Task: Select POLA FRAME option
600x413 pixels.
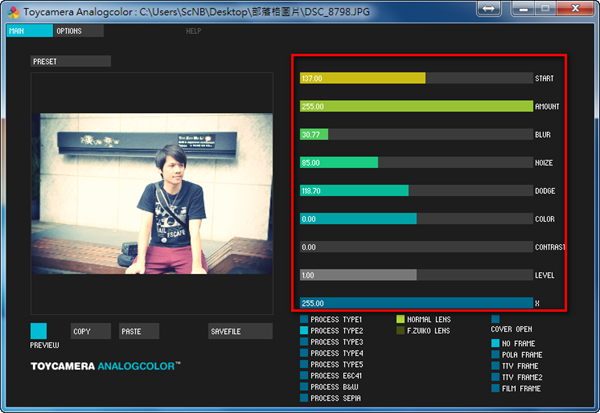Action: (496, 354)
